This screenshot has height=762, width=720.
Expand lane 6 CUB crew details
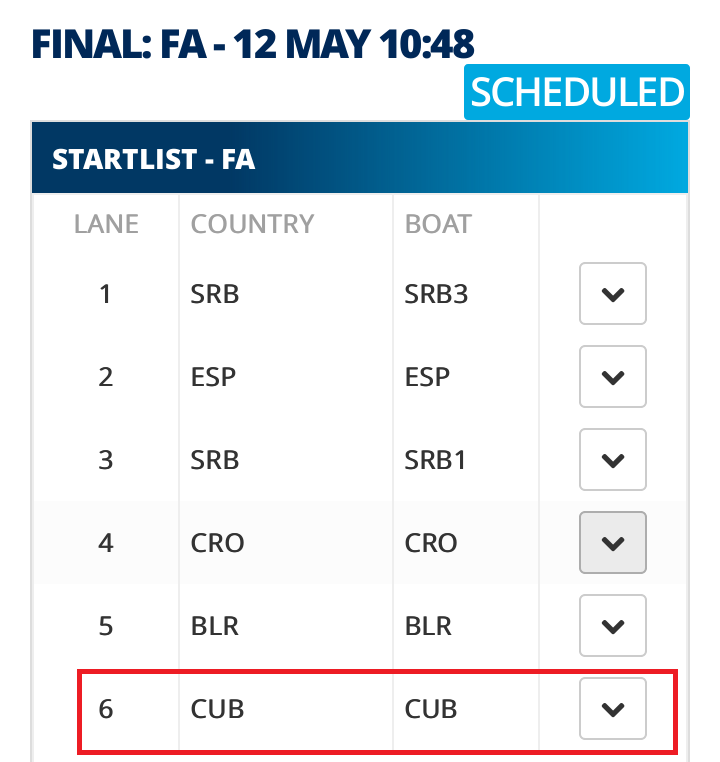tap(613, 709)
